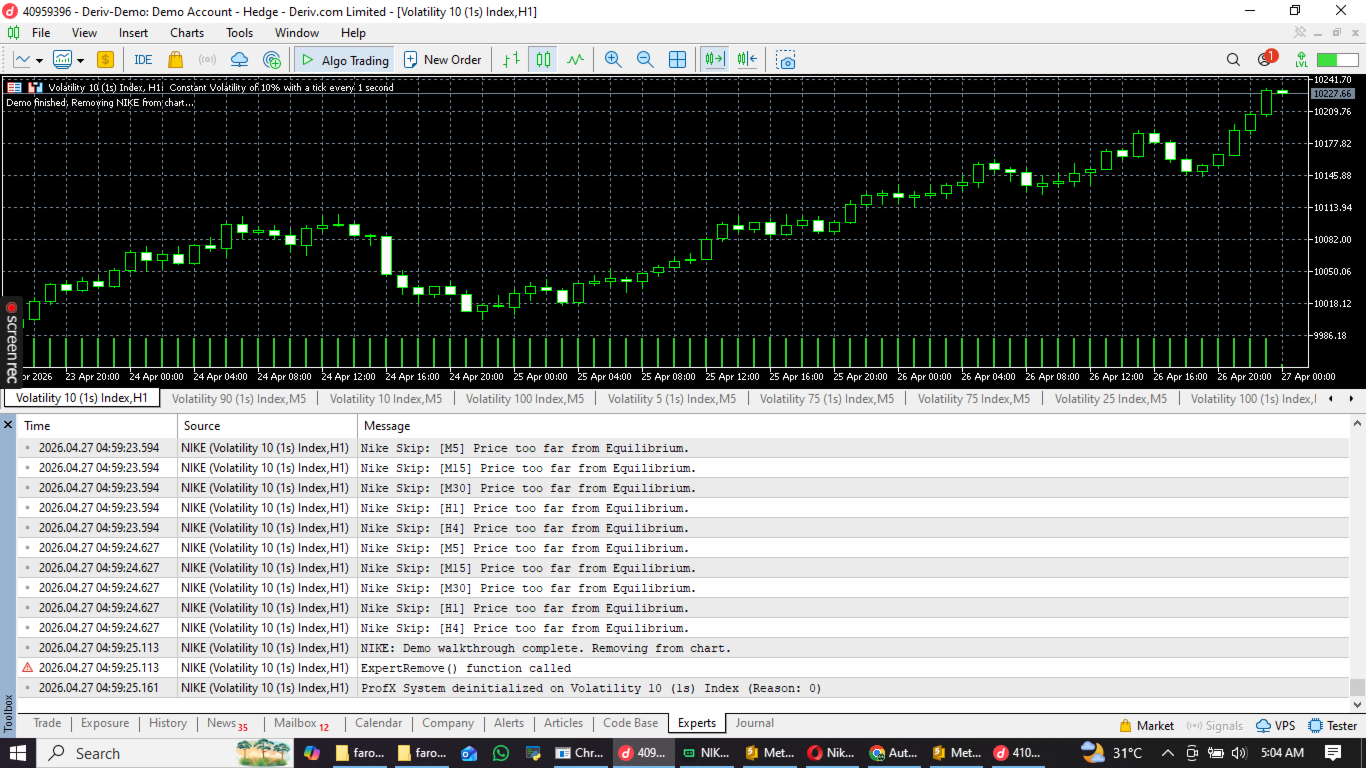Image resolution: width=1366 pixels, height=768 pixels.
Task: Open the Windows notification center icon
Action: tap(1333, 753)
